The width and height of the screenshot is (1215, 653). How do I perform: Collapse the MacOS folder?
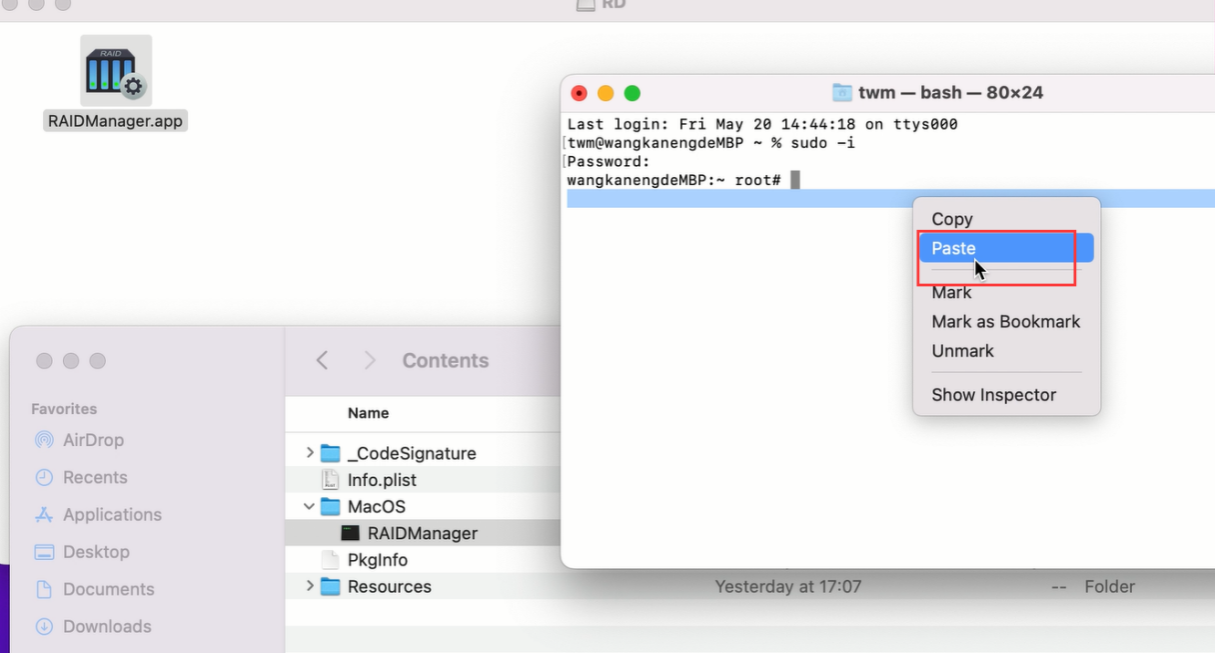click(310, 507)
